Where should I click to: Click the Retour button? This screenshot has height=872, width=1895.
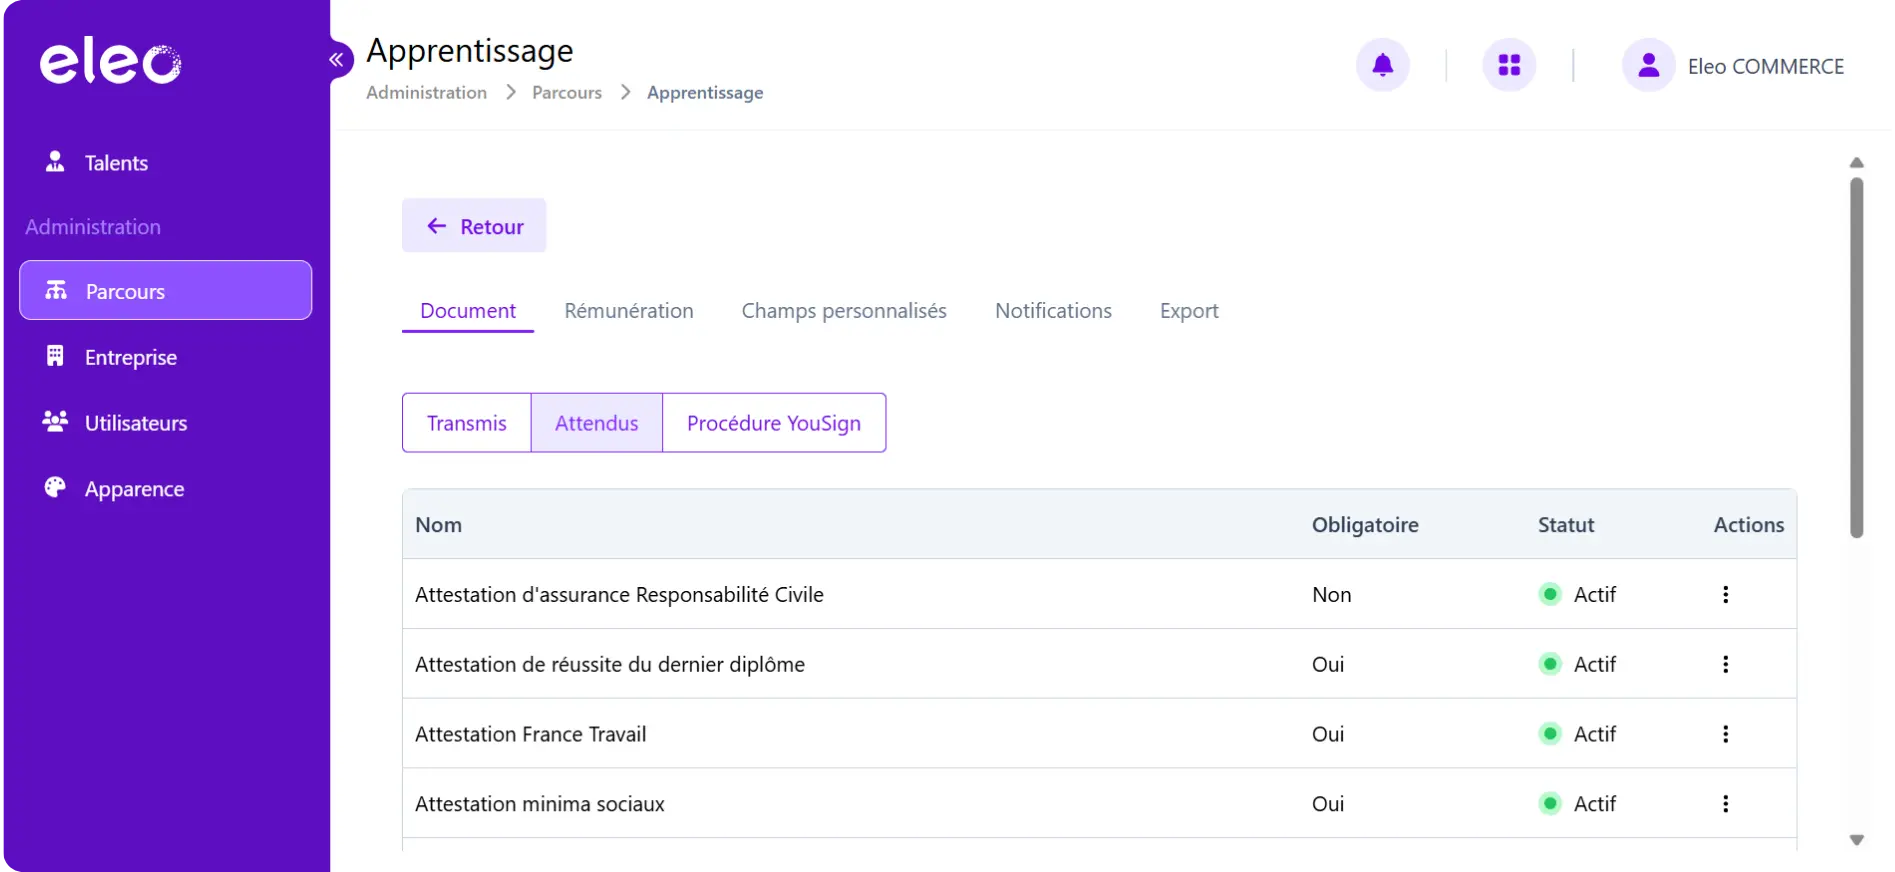click(x=474, y=226)
